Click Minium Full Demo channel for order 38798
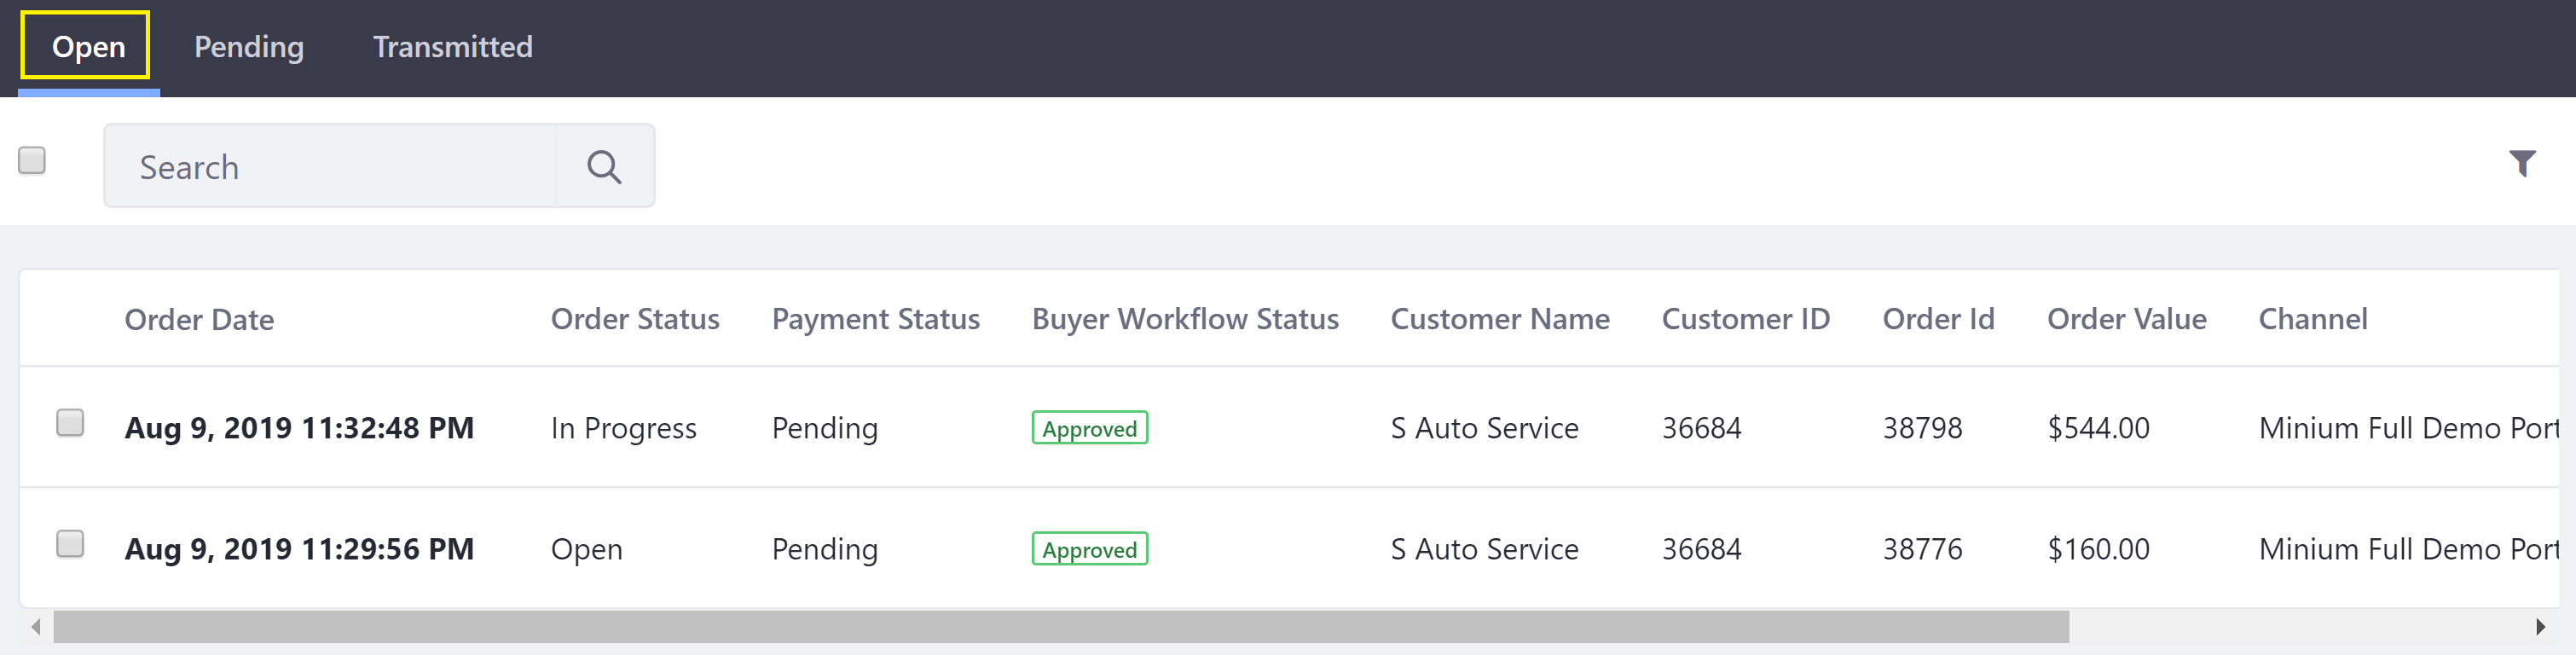This screenshot has height=655, width=2576. click(2408, 428)
